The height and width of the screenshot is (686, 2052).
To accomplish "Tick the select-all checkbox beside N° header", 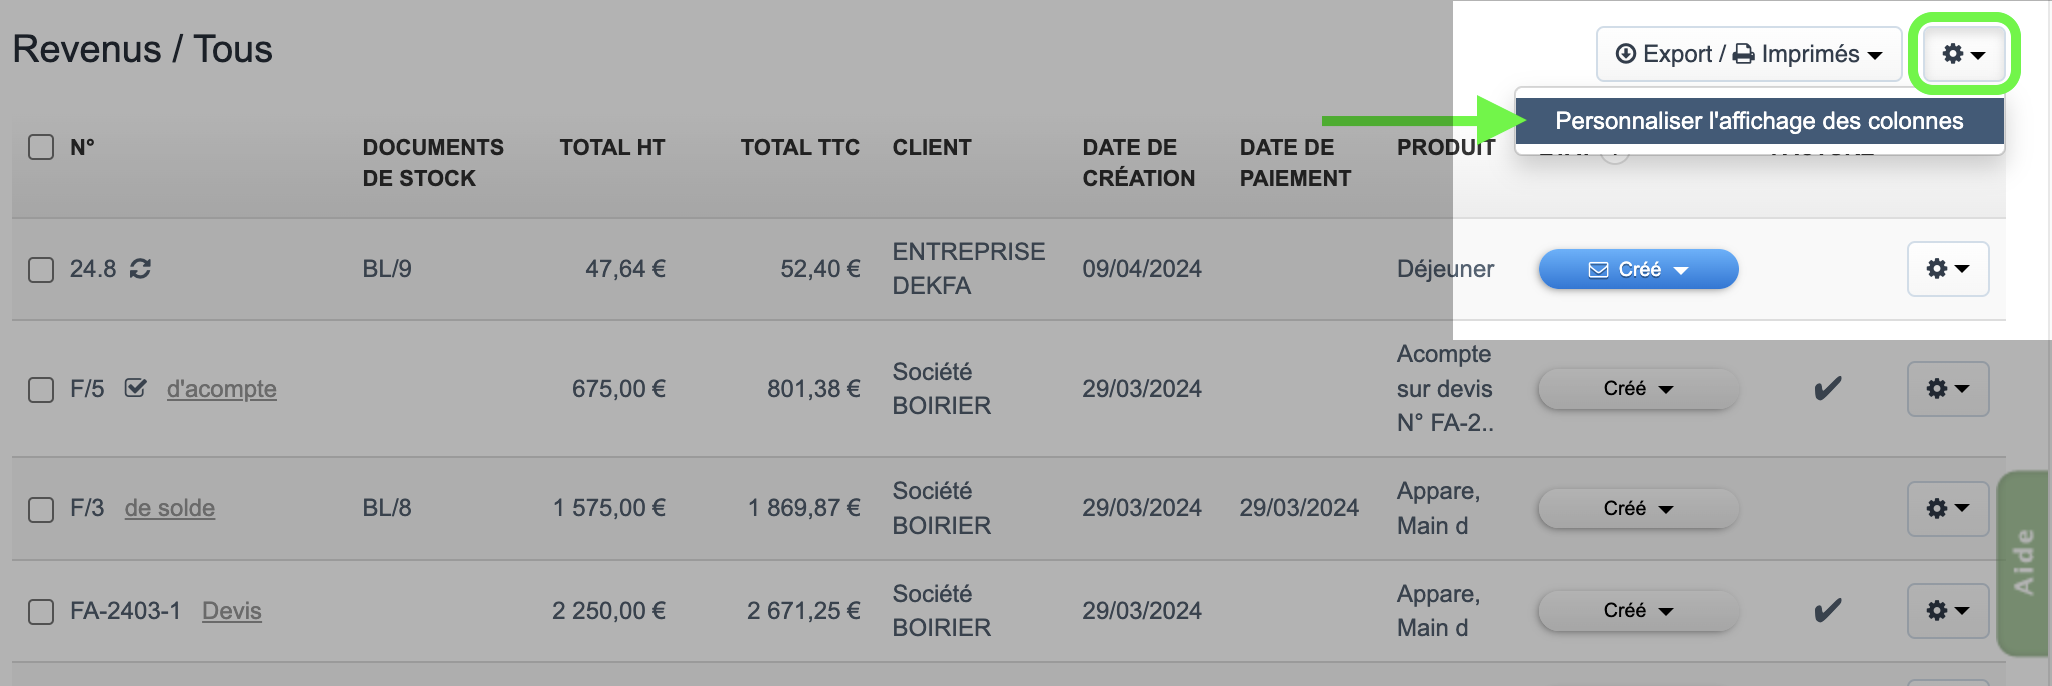I will 41,147.
